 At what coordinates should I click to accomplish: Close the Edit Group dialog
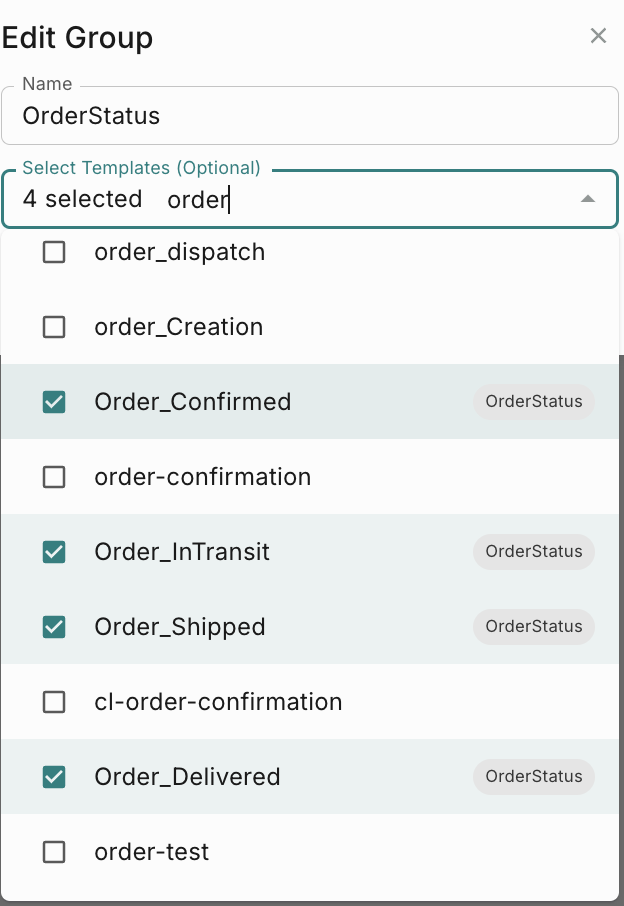coord(598,37)
